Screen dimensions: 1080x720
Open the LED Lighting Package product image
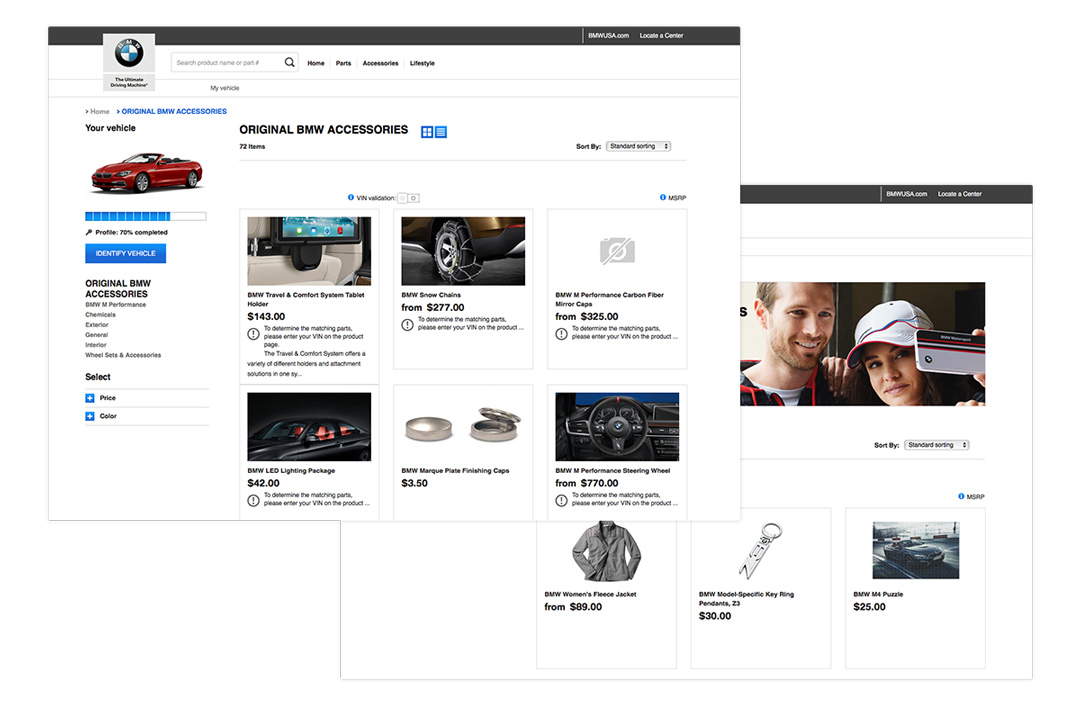pyautogui.click(x=309, y=426)
